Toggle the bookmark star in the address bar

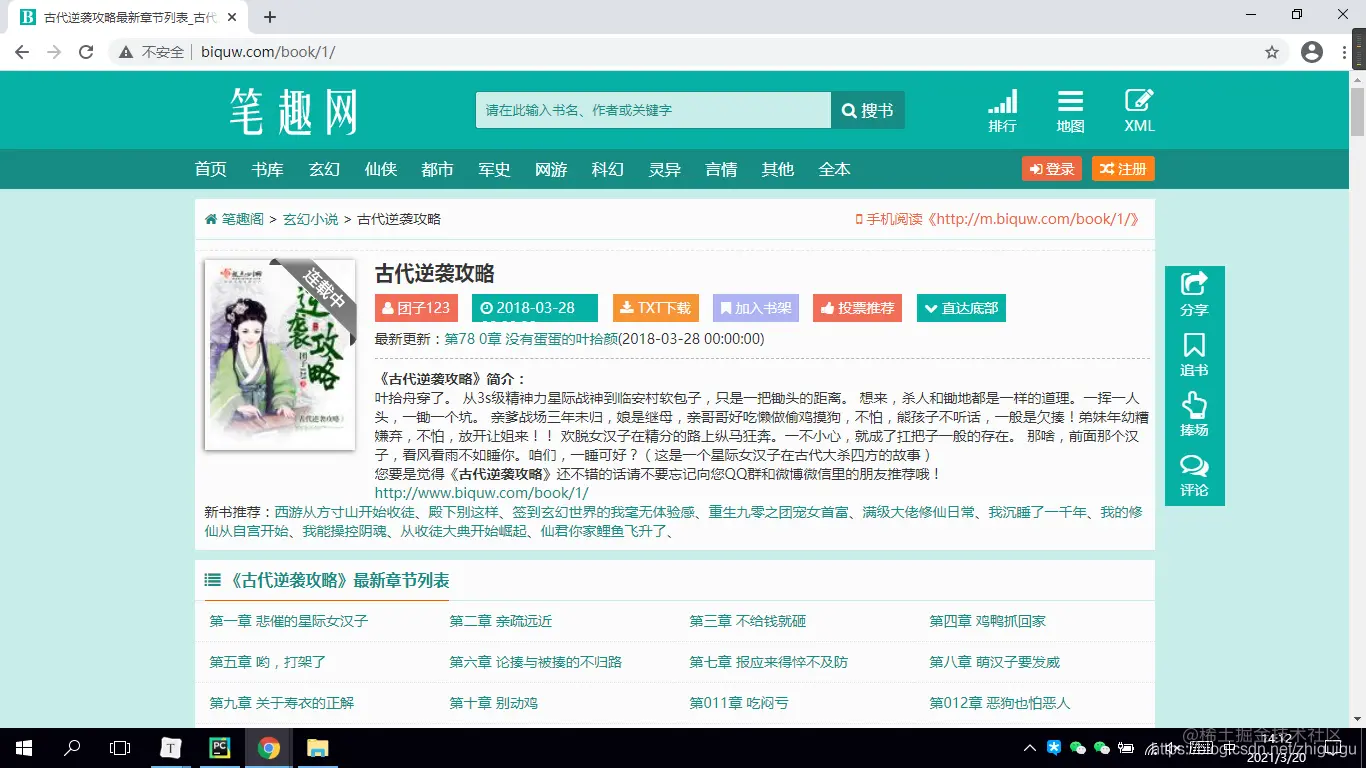pyautogui.click(x=1271, y=51)
